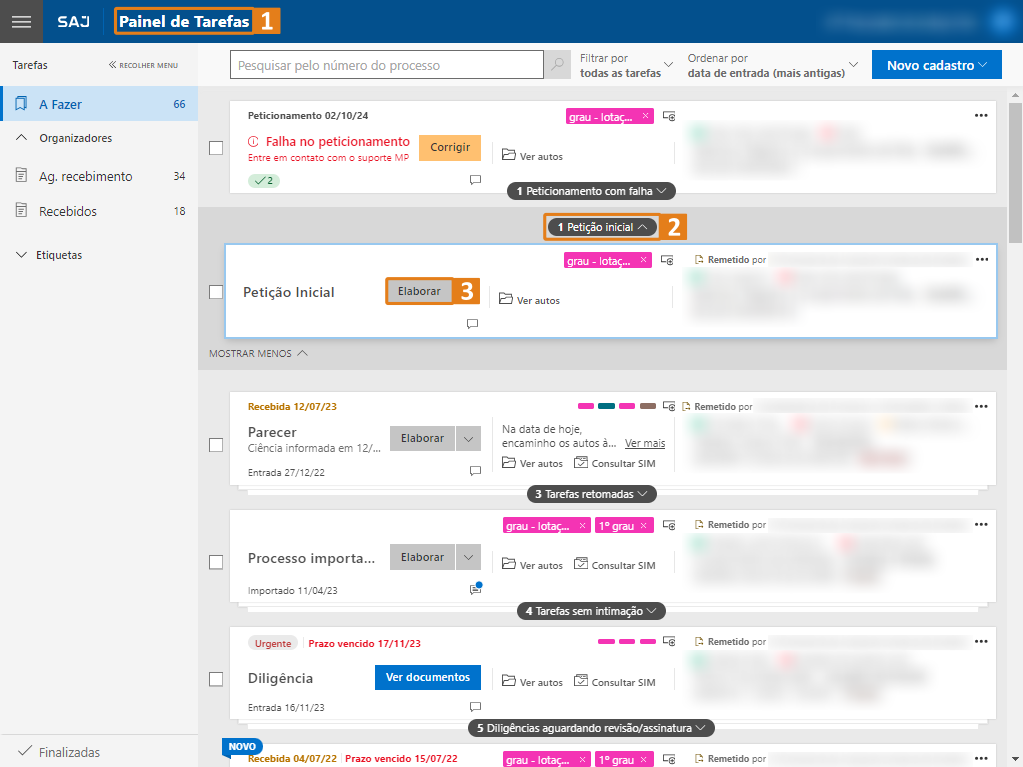The height and width of the screenshot is (767, 1023).
Task: Select the Parecer task checkbox
Action: tap(216, 445)
